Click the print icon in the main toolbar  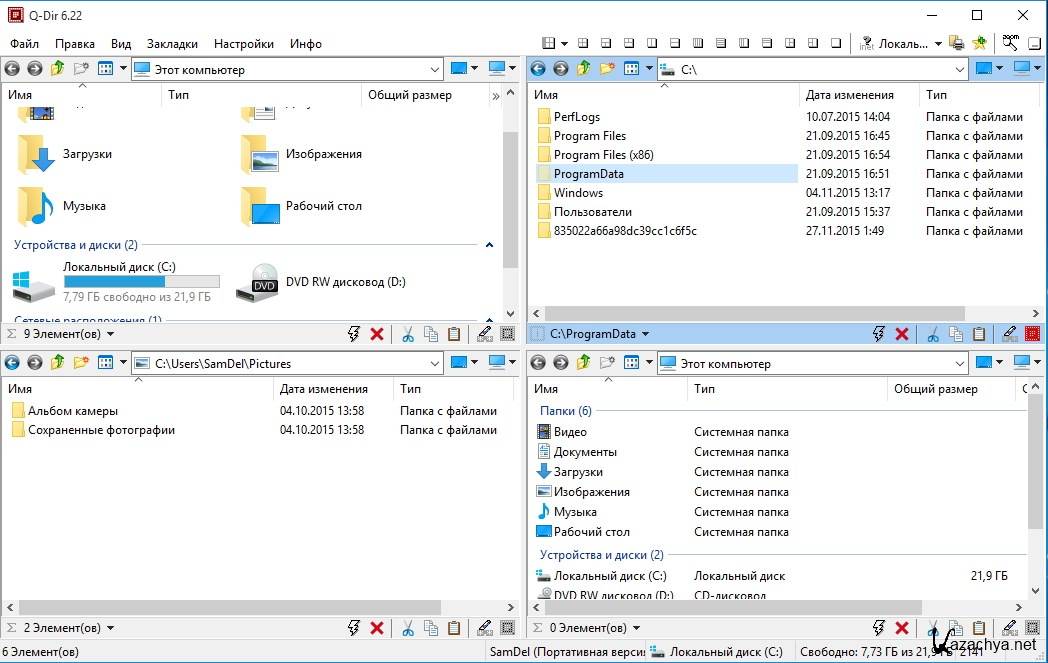(957, 43)
